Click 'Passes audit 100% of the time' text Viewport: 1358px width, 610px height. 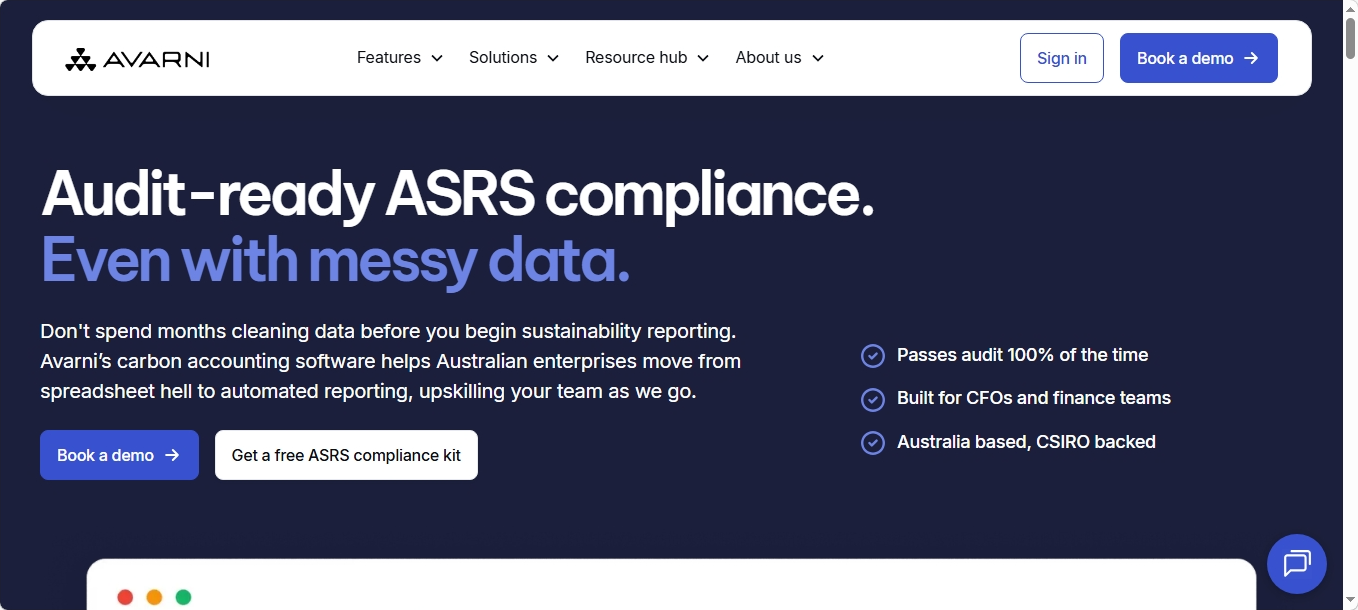coord(1022,355)
